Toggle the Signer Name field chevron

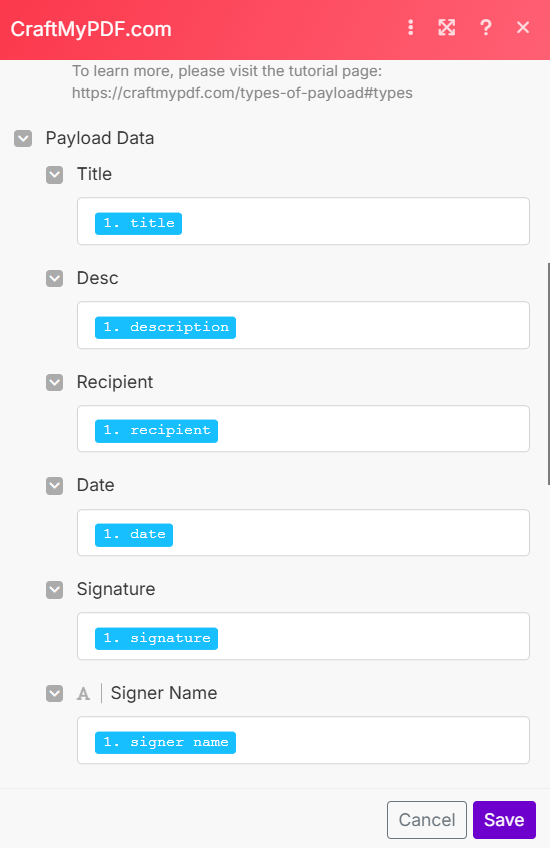point(54,693)
